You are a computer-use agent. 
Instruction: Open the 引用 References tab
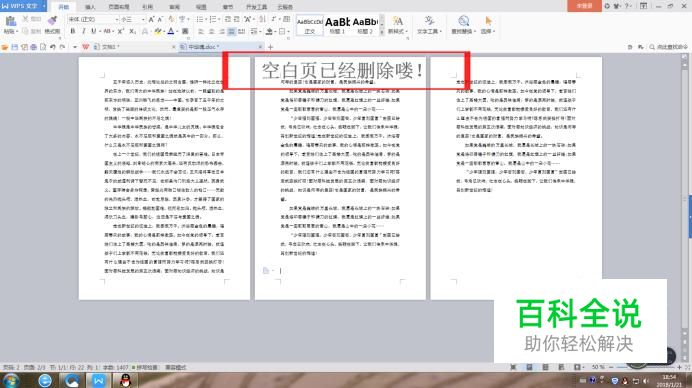click(147, 7)
